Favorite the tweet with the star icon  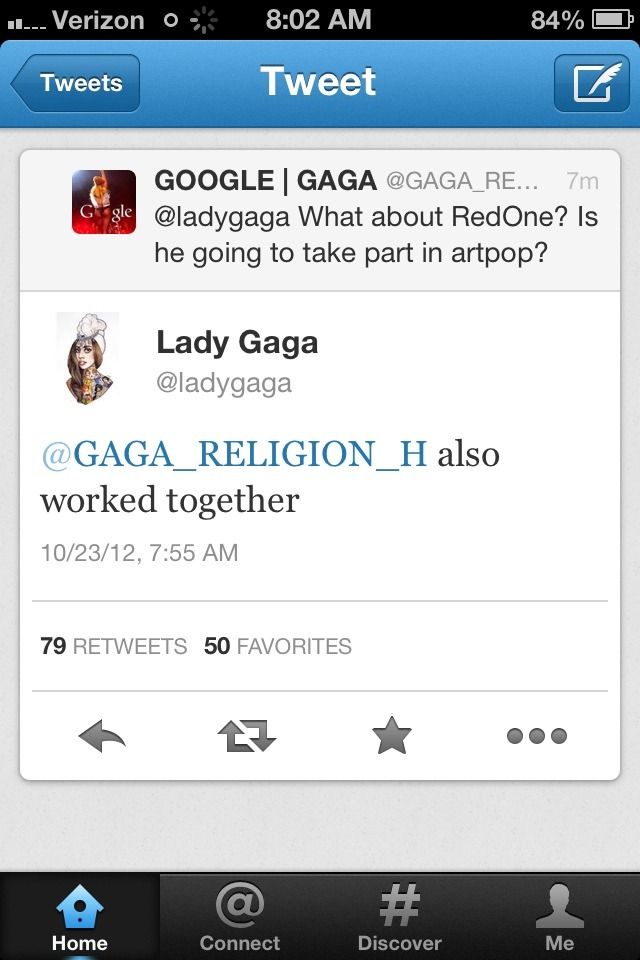point(392,735)
